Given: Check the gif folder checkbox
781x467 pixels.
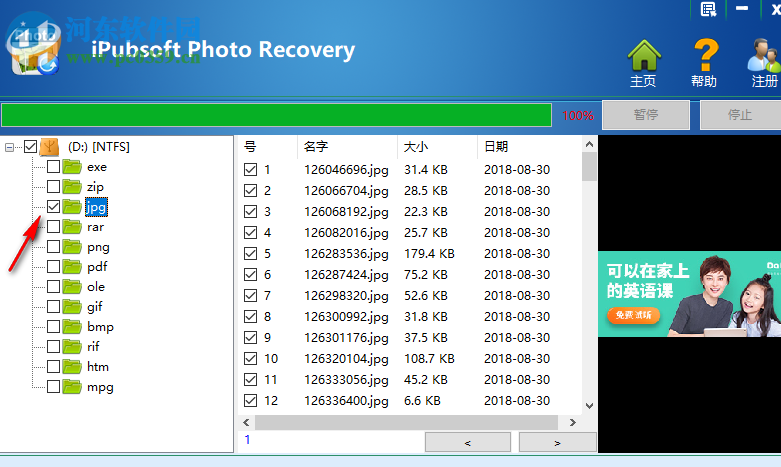Looking at the screenshot, I should (53, 306).
